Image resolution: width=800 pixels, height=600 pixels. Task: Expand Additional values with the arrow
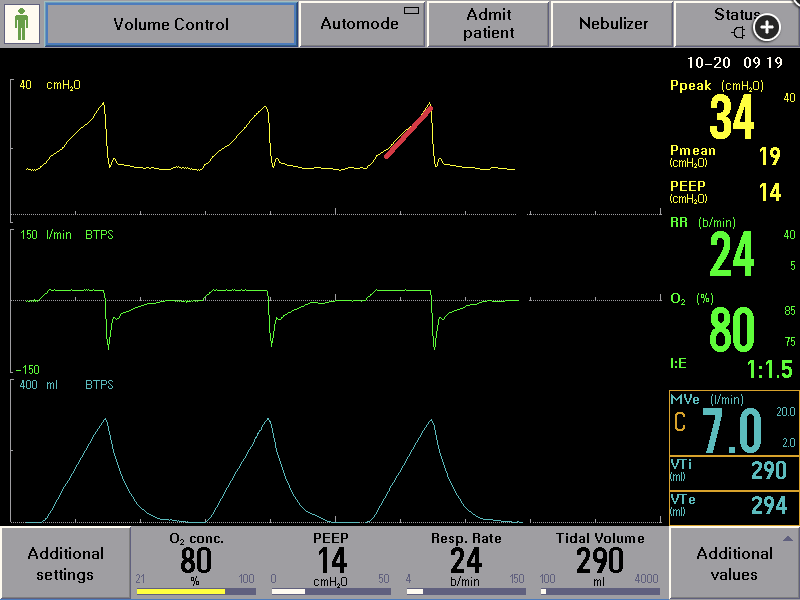click(x=786, y=538)
